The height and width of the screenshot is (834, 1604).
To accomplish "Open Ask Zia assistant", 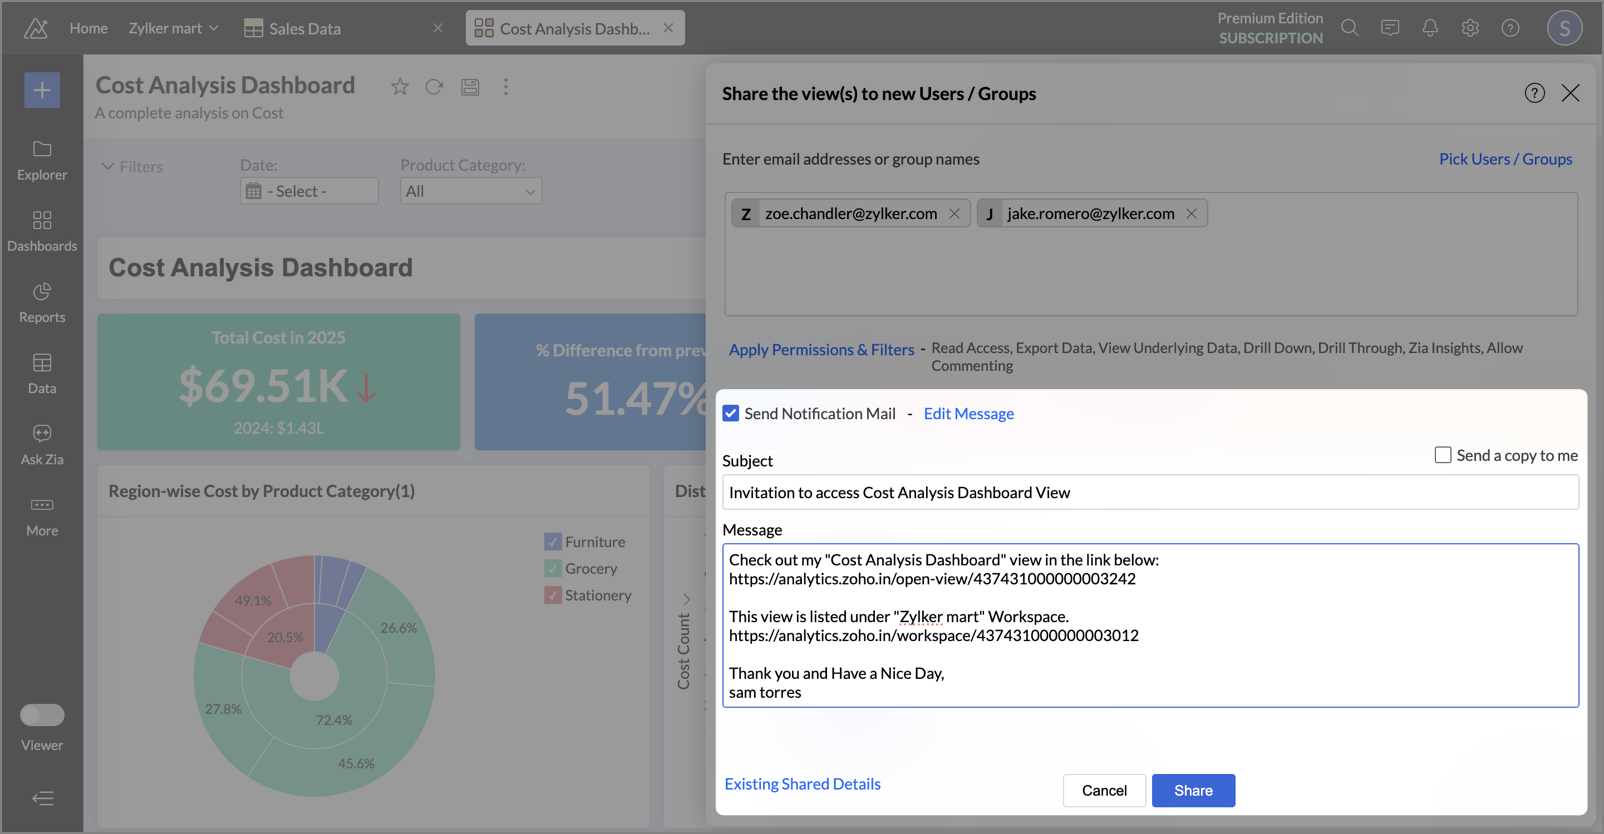I will (x=42, y=444).
